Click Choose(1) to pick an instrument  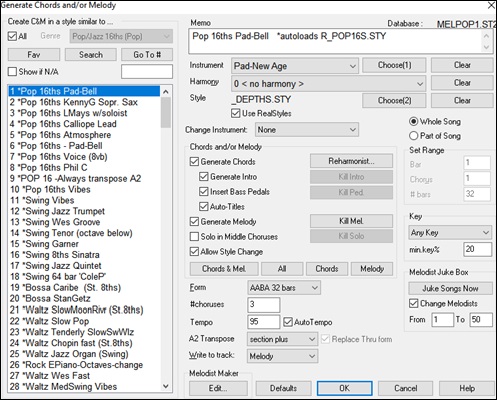pyautogui.click(x=394, y=65)
